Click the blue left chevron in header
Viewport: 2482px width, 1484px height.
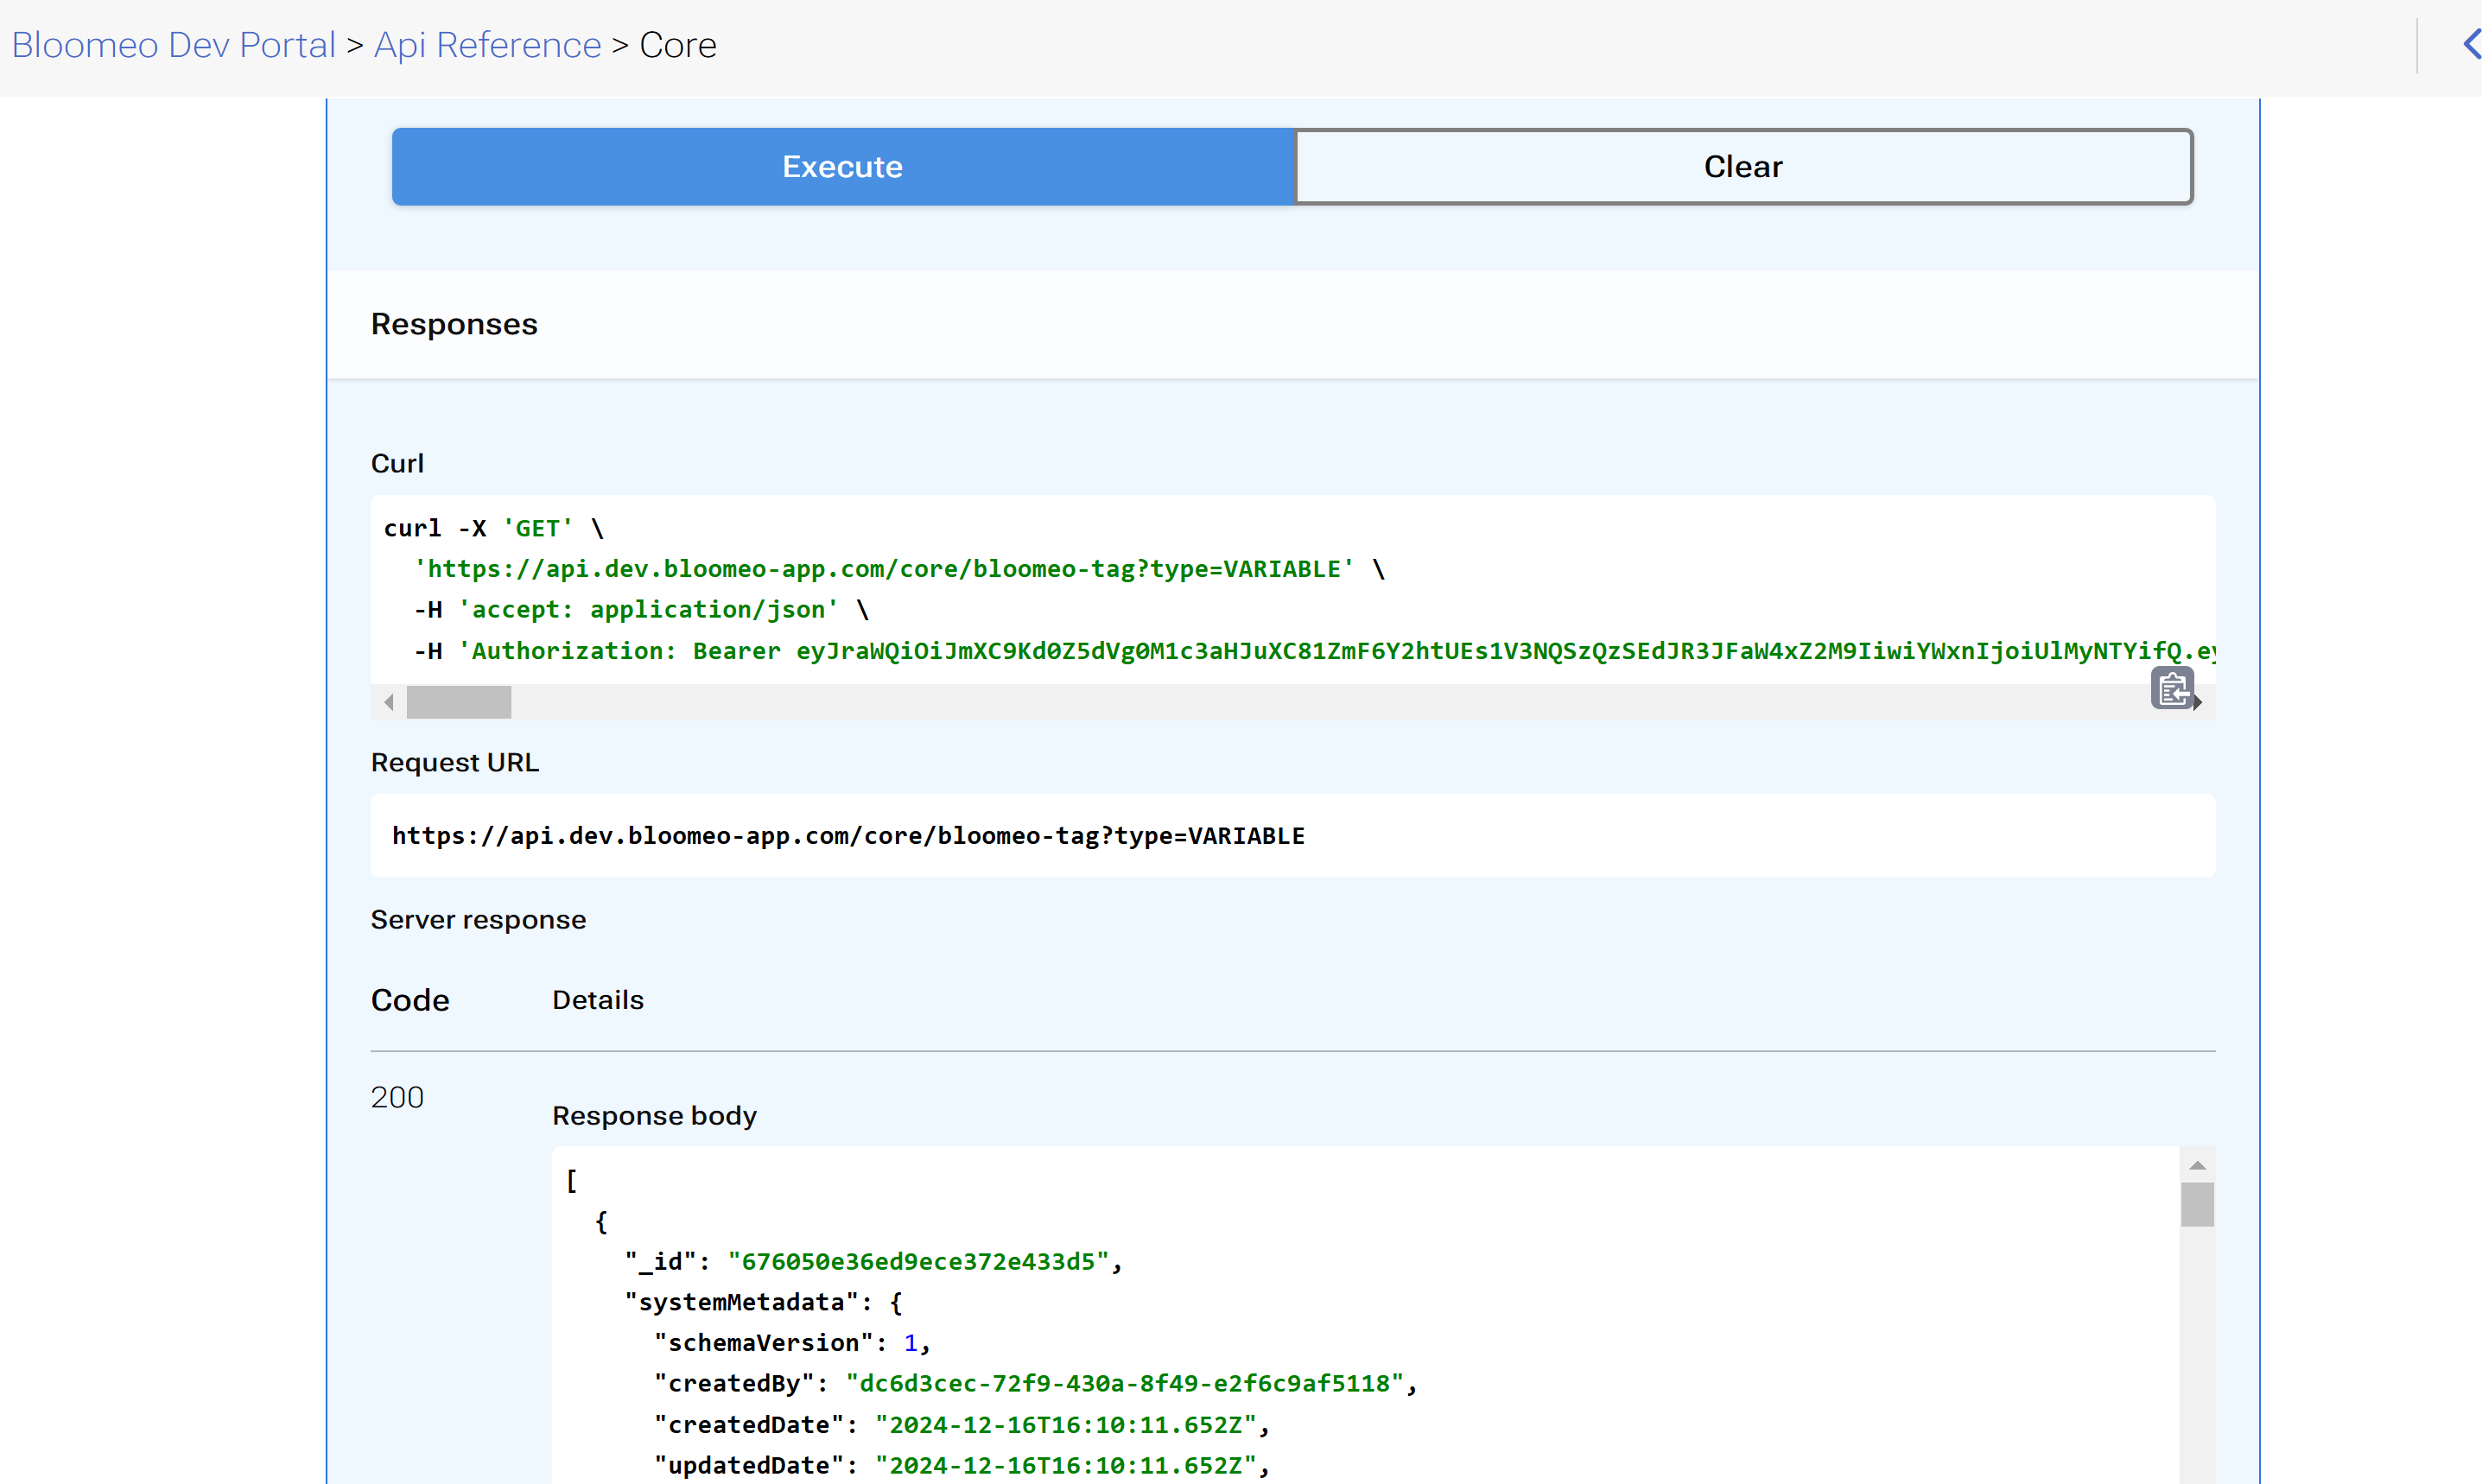[x=2471, y=45]
